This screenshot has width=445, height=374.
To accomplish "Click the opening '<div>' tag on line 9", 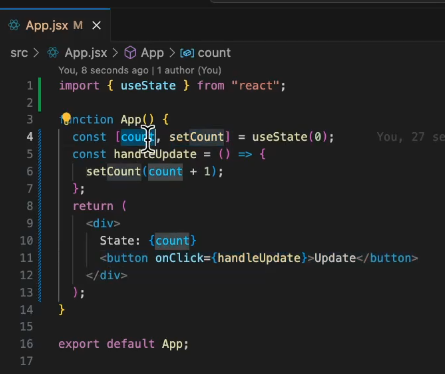I will [x=103, y=223].
